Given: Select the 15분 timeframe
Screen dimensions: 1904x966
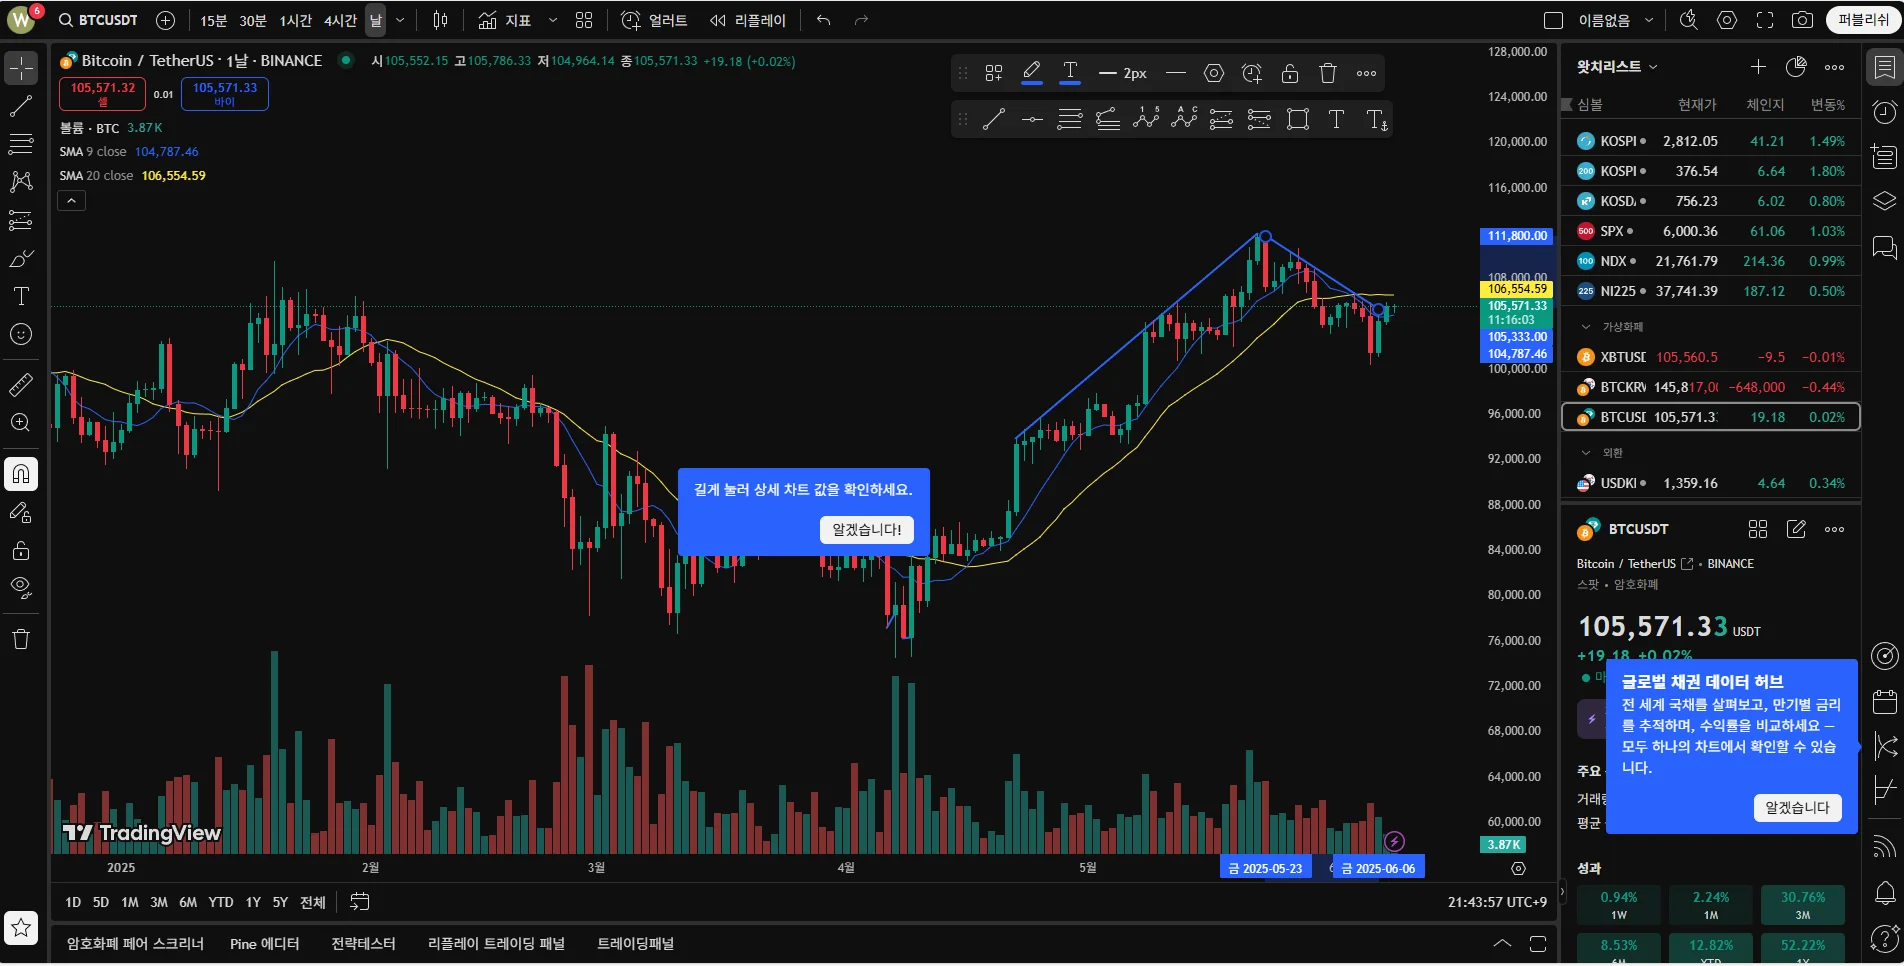Looking at the screenshot, I should (x=213, y=20).
